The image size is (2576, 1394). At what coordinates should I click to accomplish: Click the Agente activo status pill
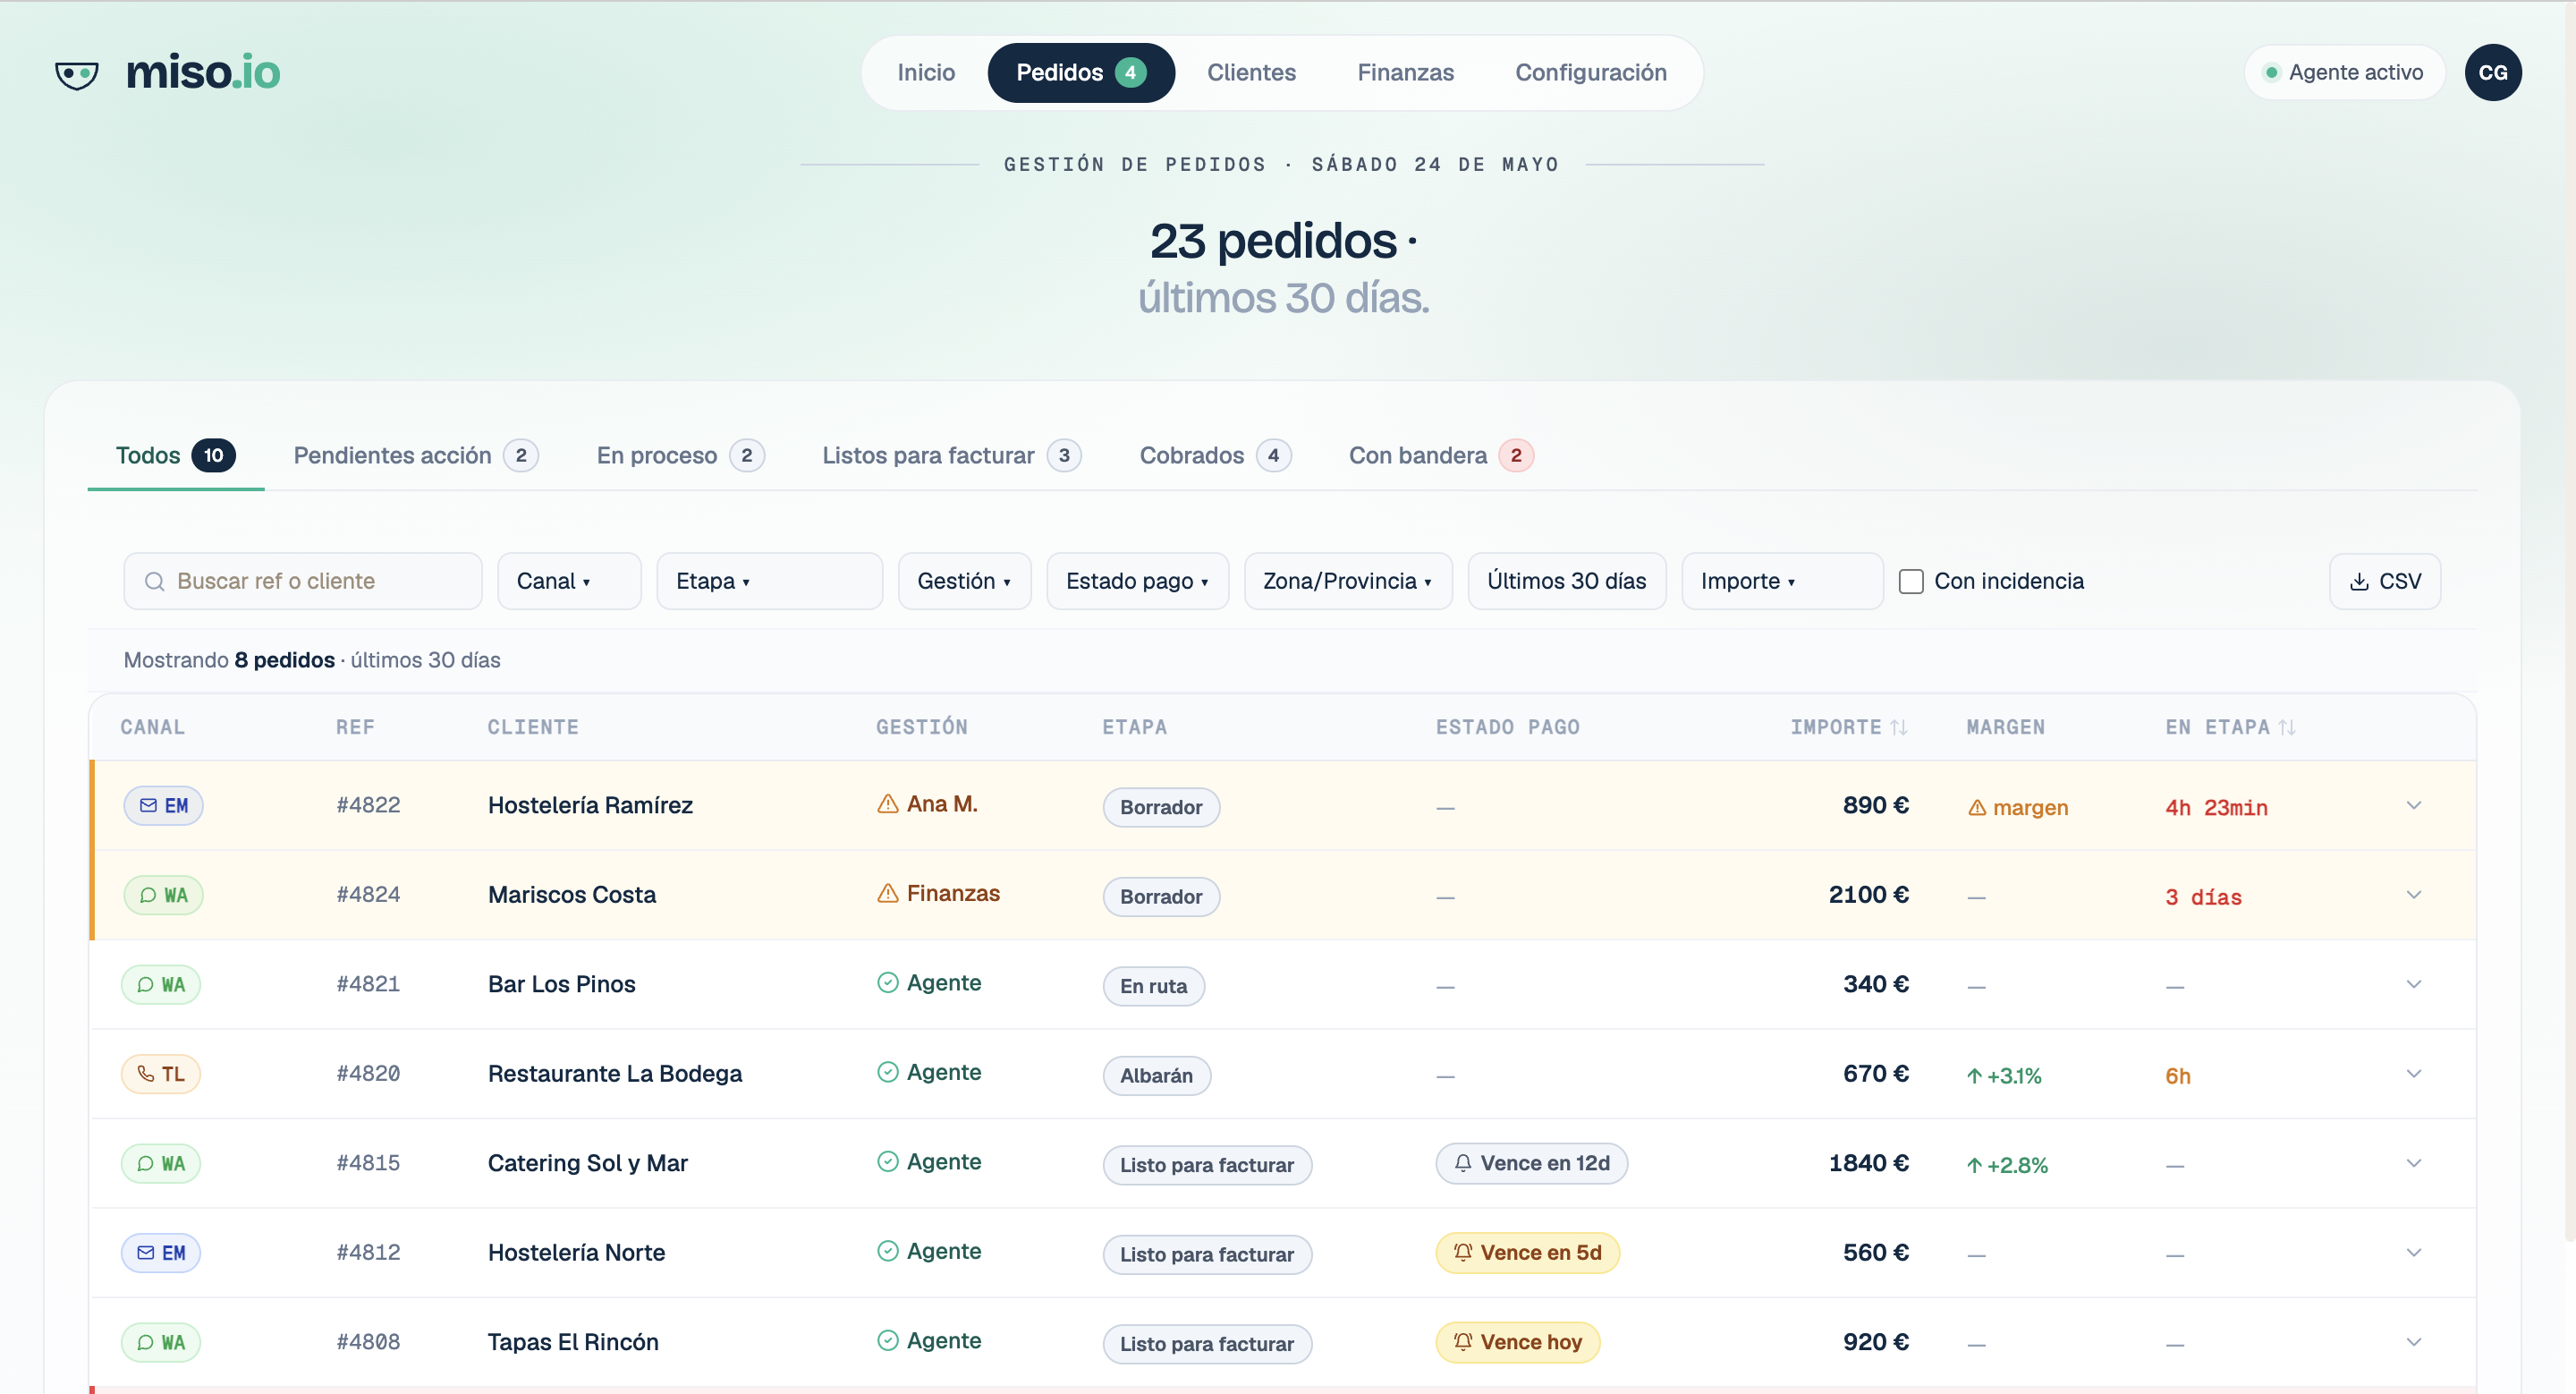[2344, 72]
